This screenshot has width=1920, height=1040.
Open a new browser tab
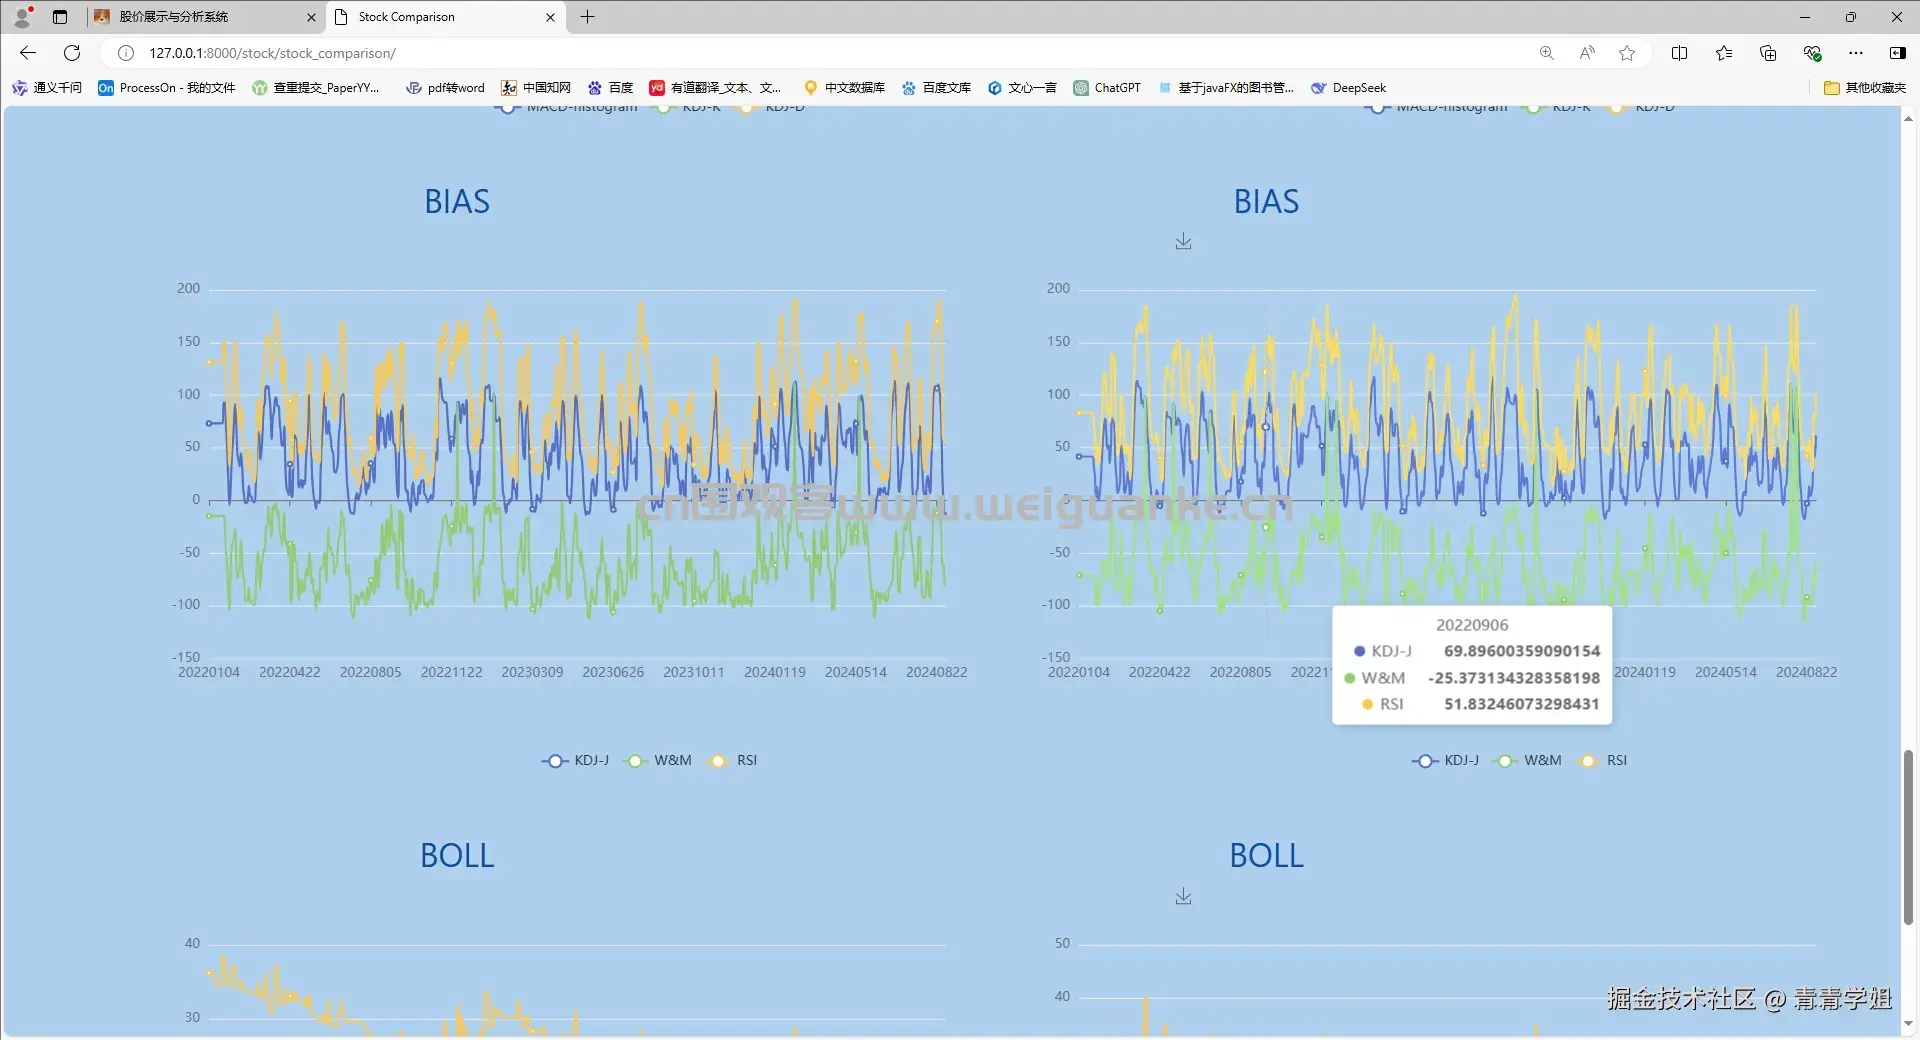pyautogui.click(x=587, y=17)
